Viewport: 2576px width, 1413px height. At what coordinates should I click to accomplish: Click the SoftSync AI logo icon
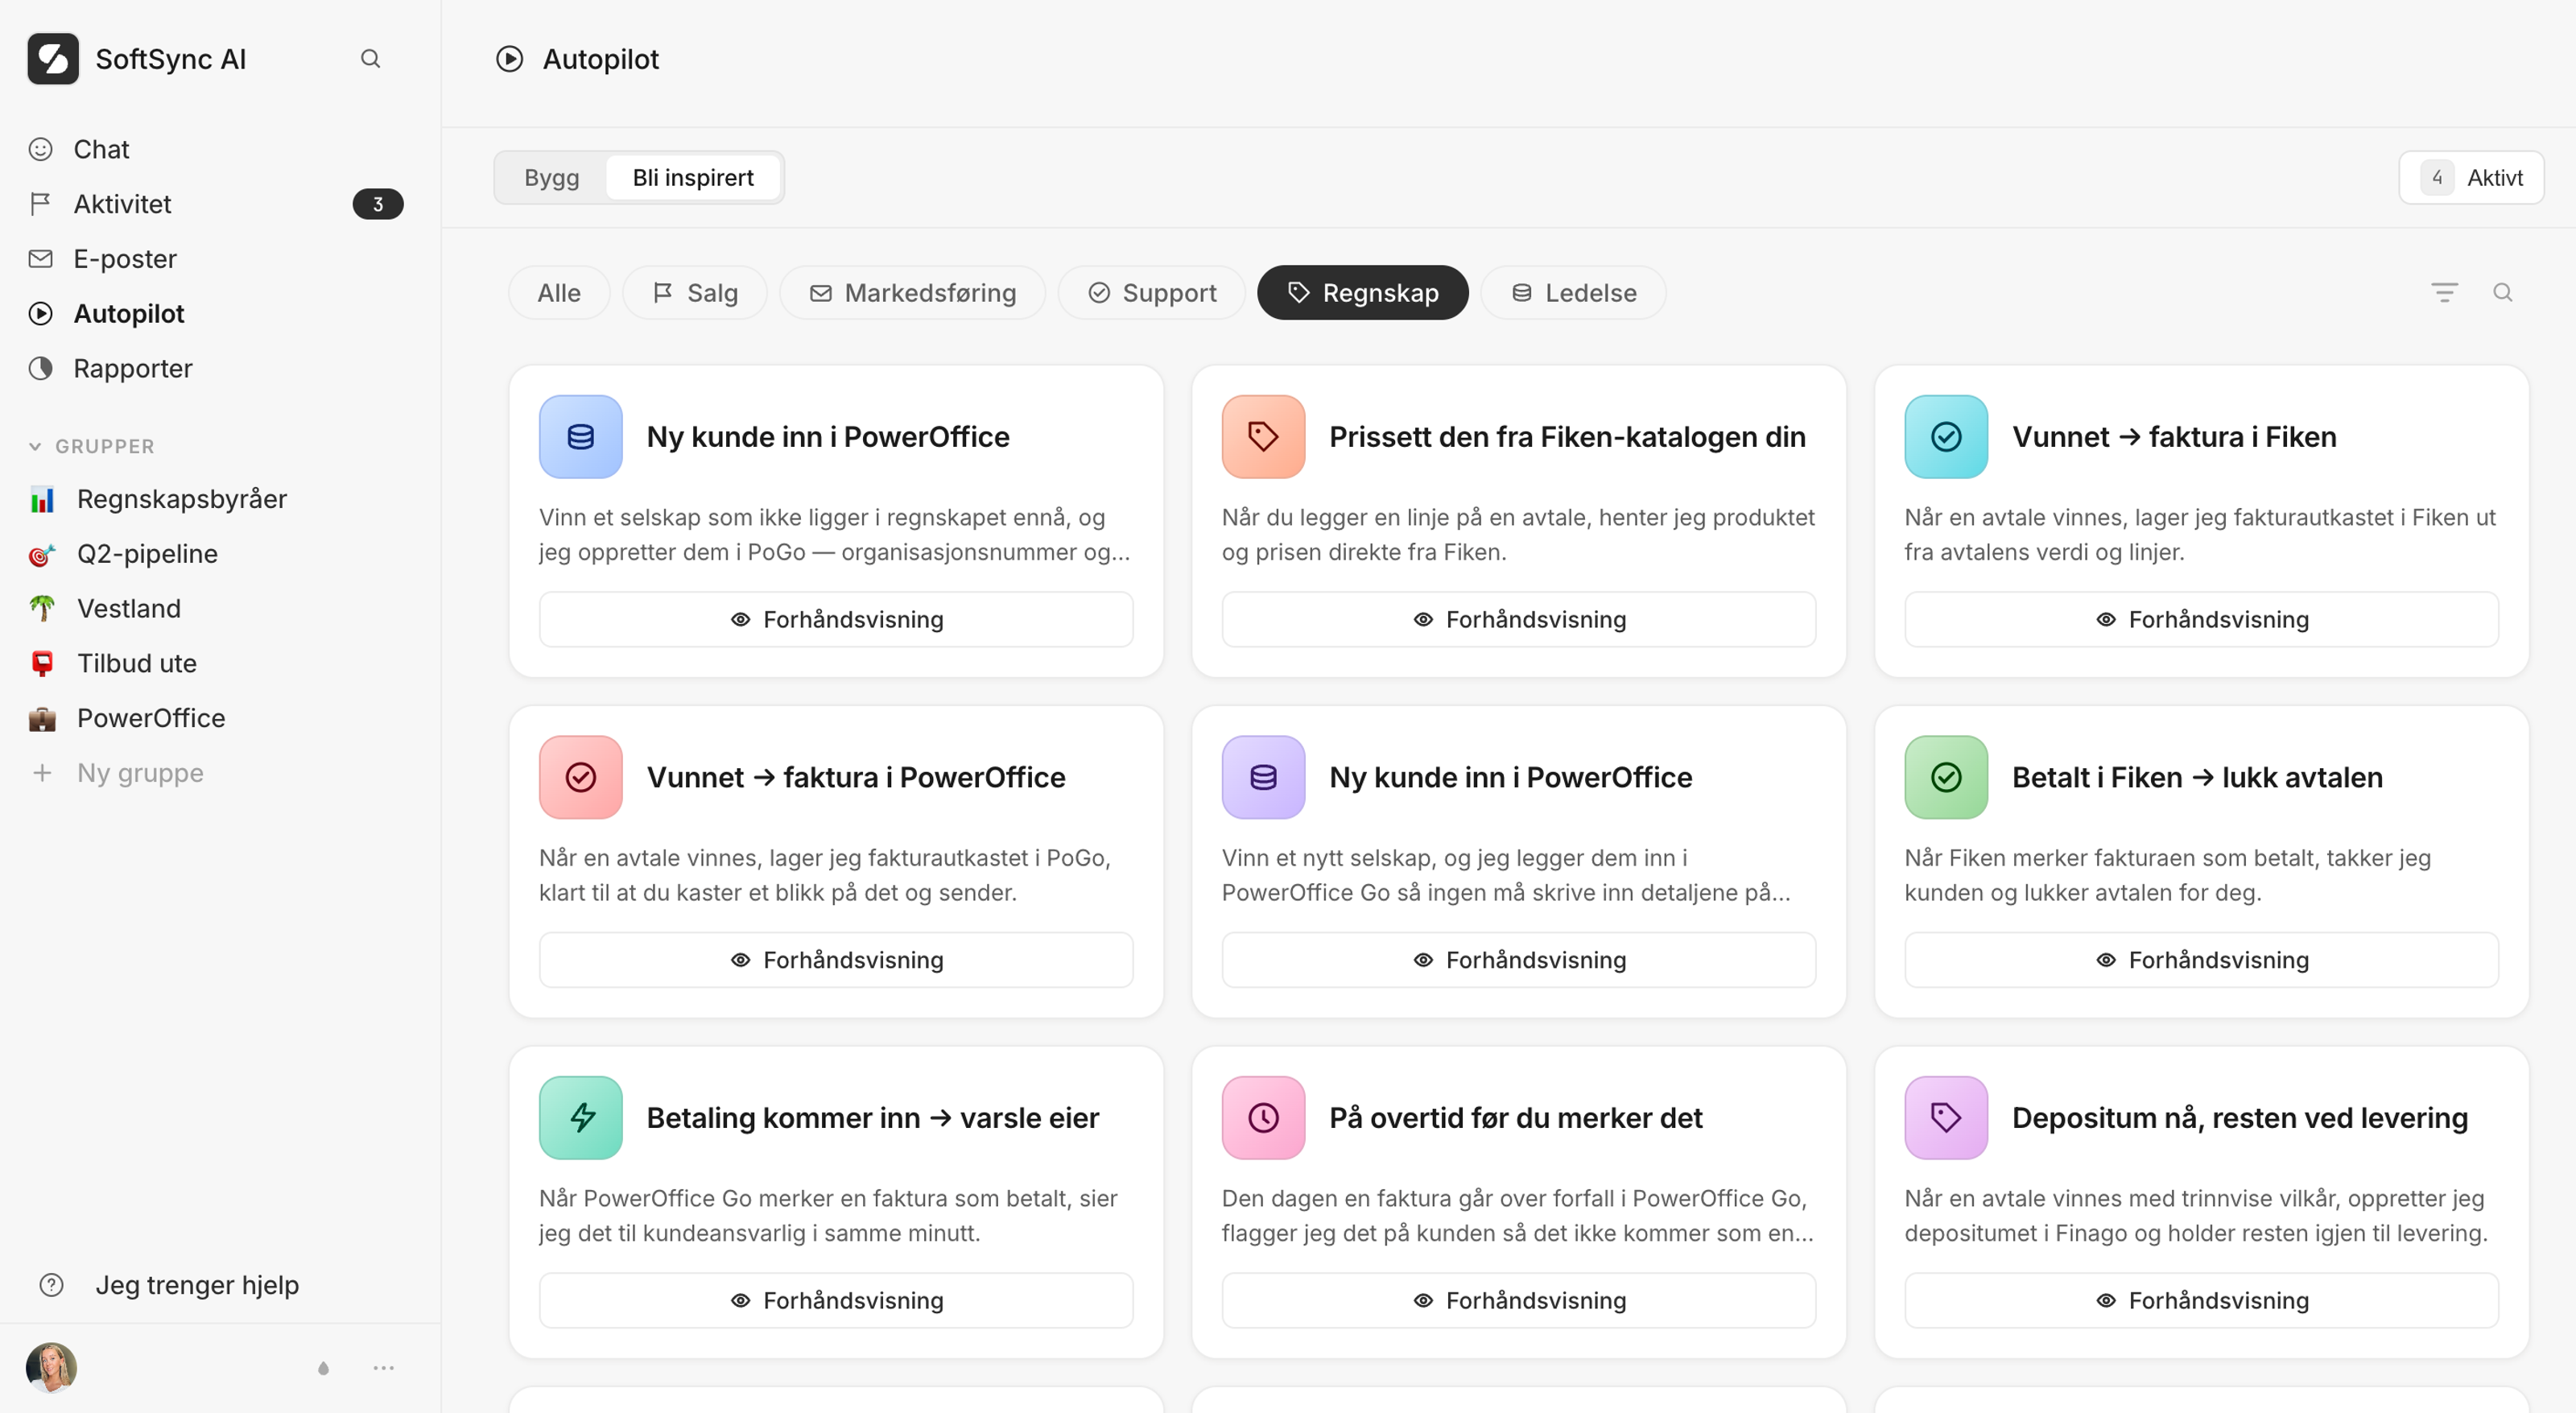click(53, 59)
